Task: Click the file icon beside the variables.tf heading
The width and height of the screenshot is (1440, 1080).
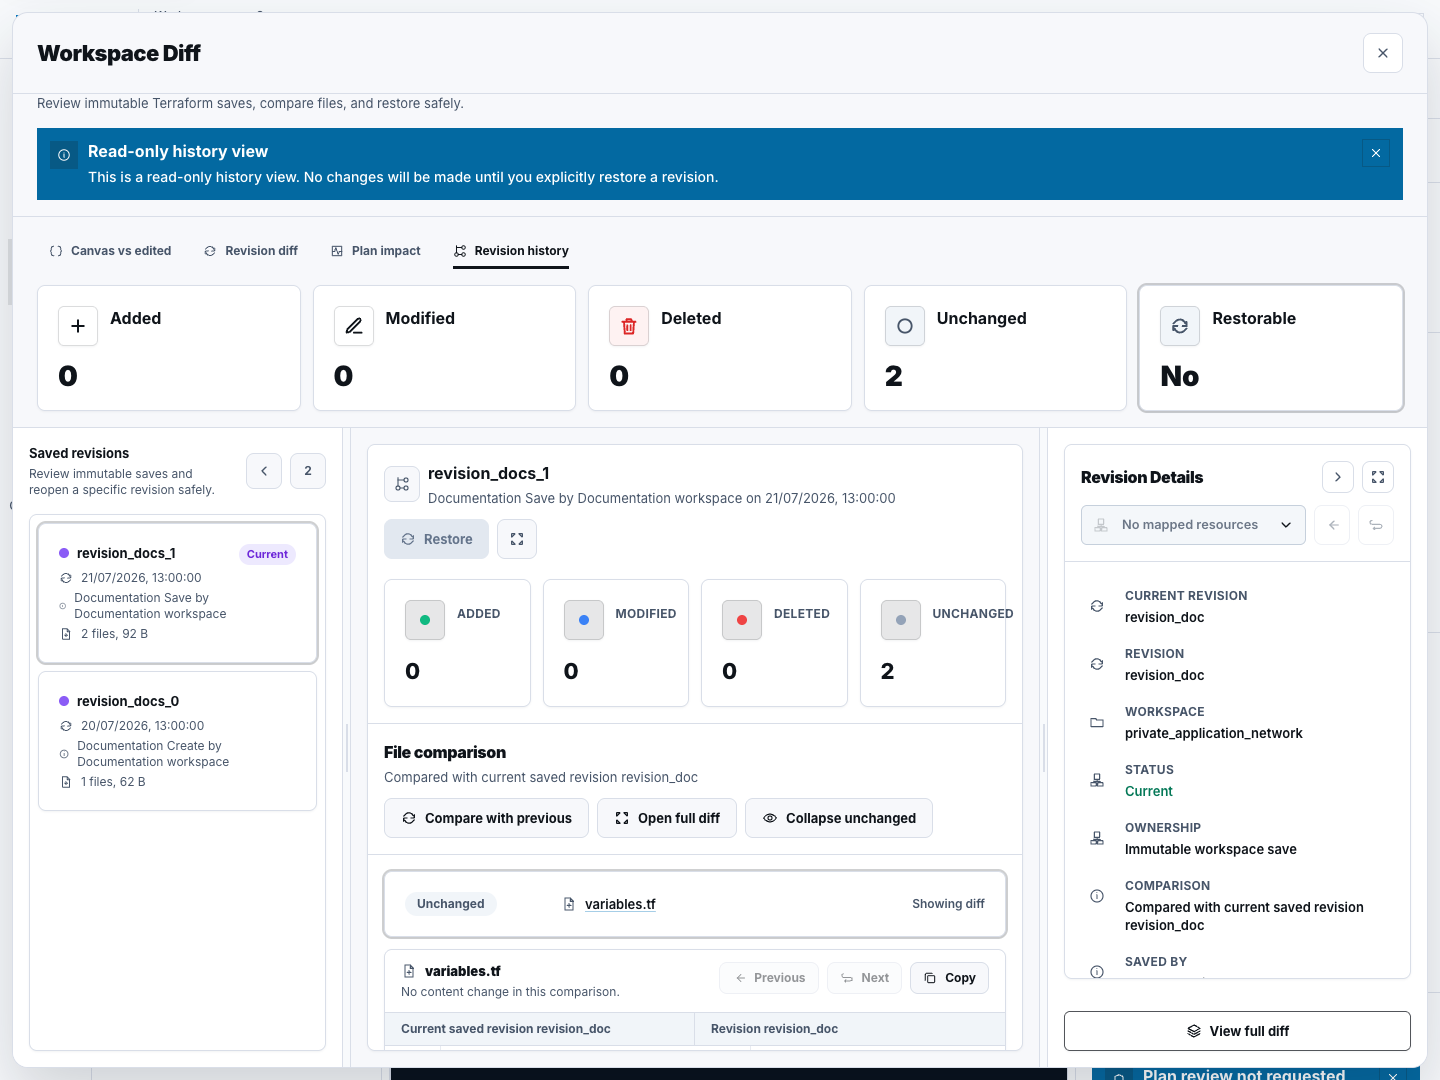Action: [x=409, y=971]
